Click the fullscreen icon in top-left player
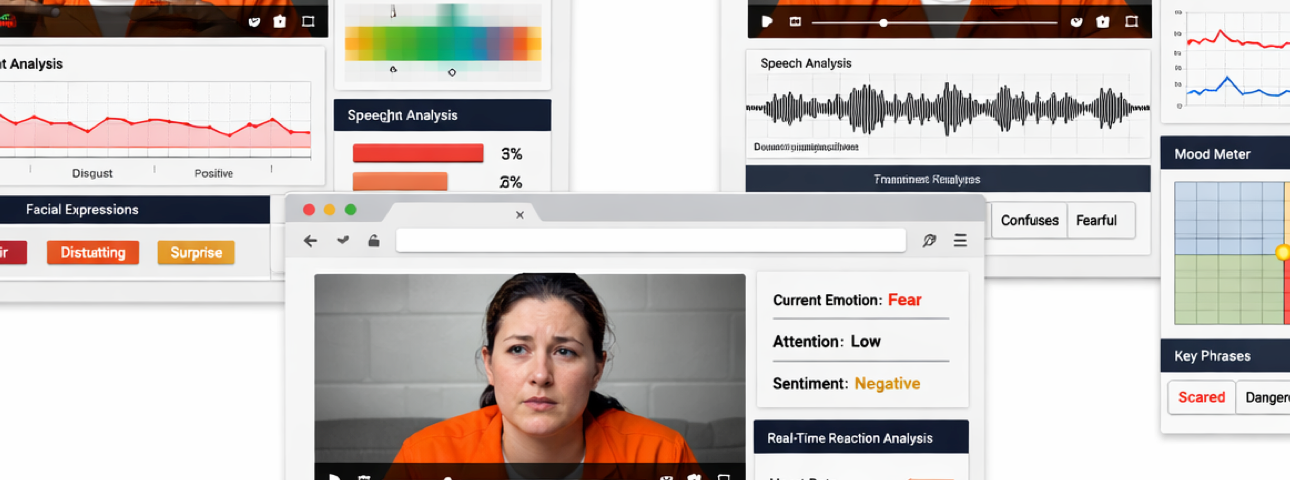This screenshot has width=1290, height=480. tap(308, 21)
